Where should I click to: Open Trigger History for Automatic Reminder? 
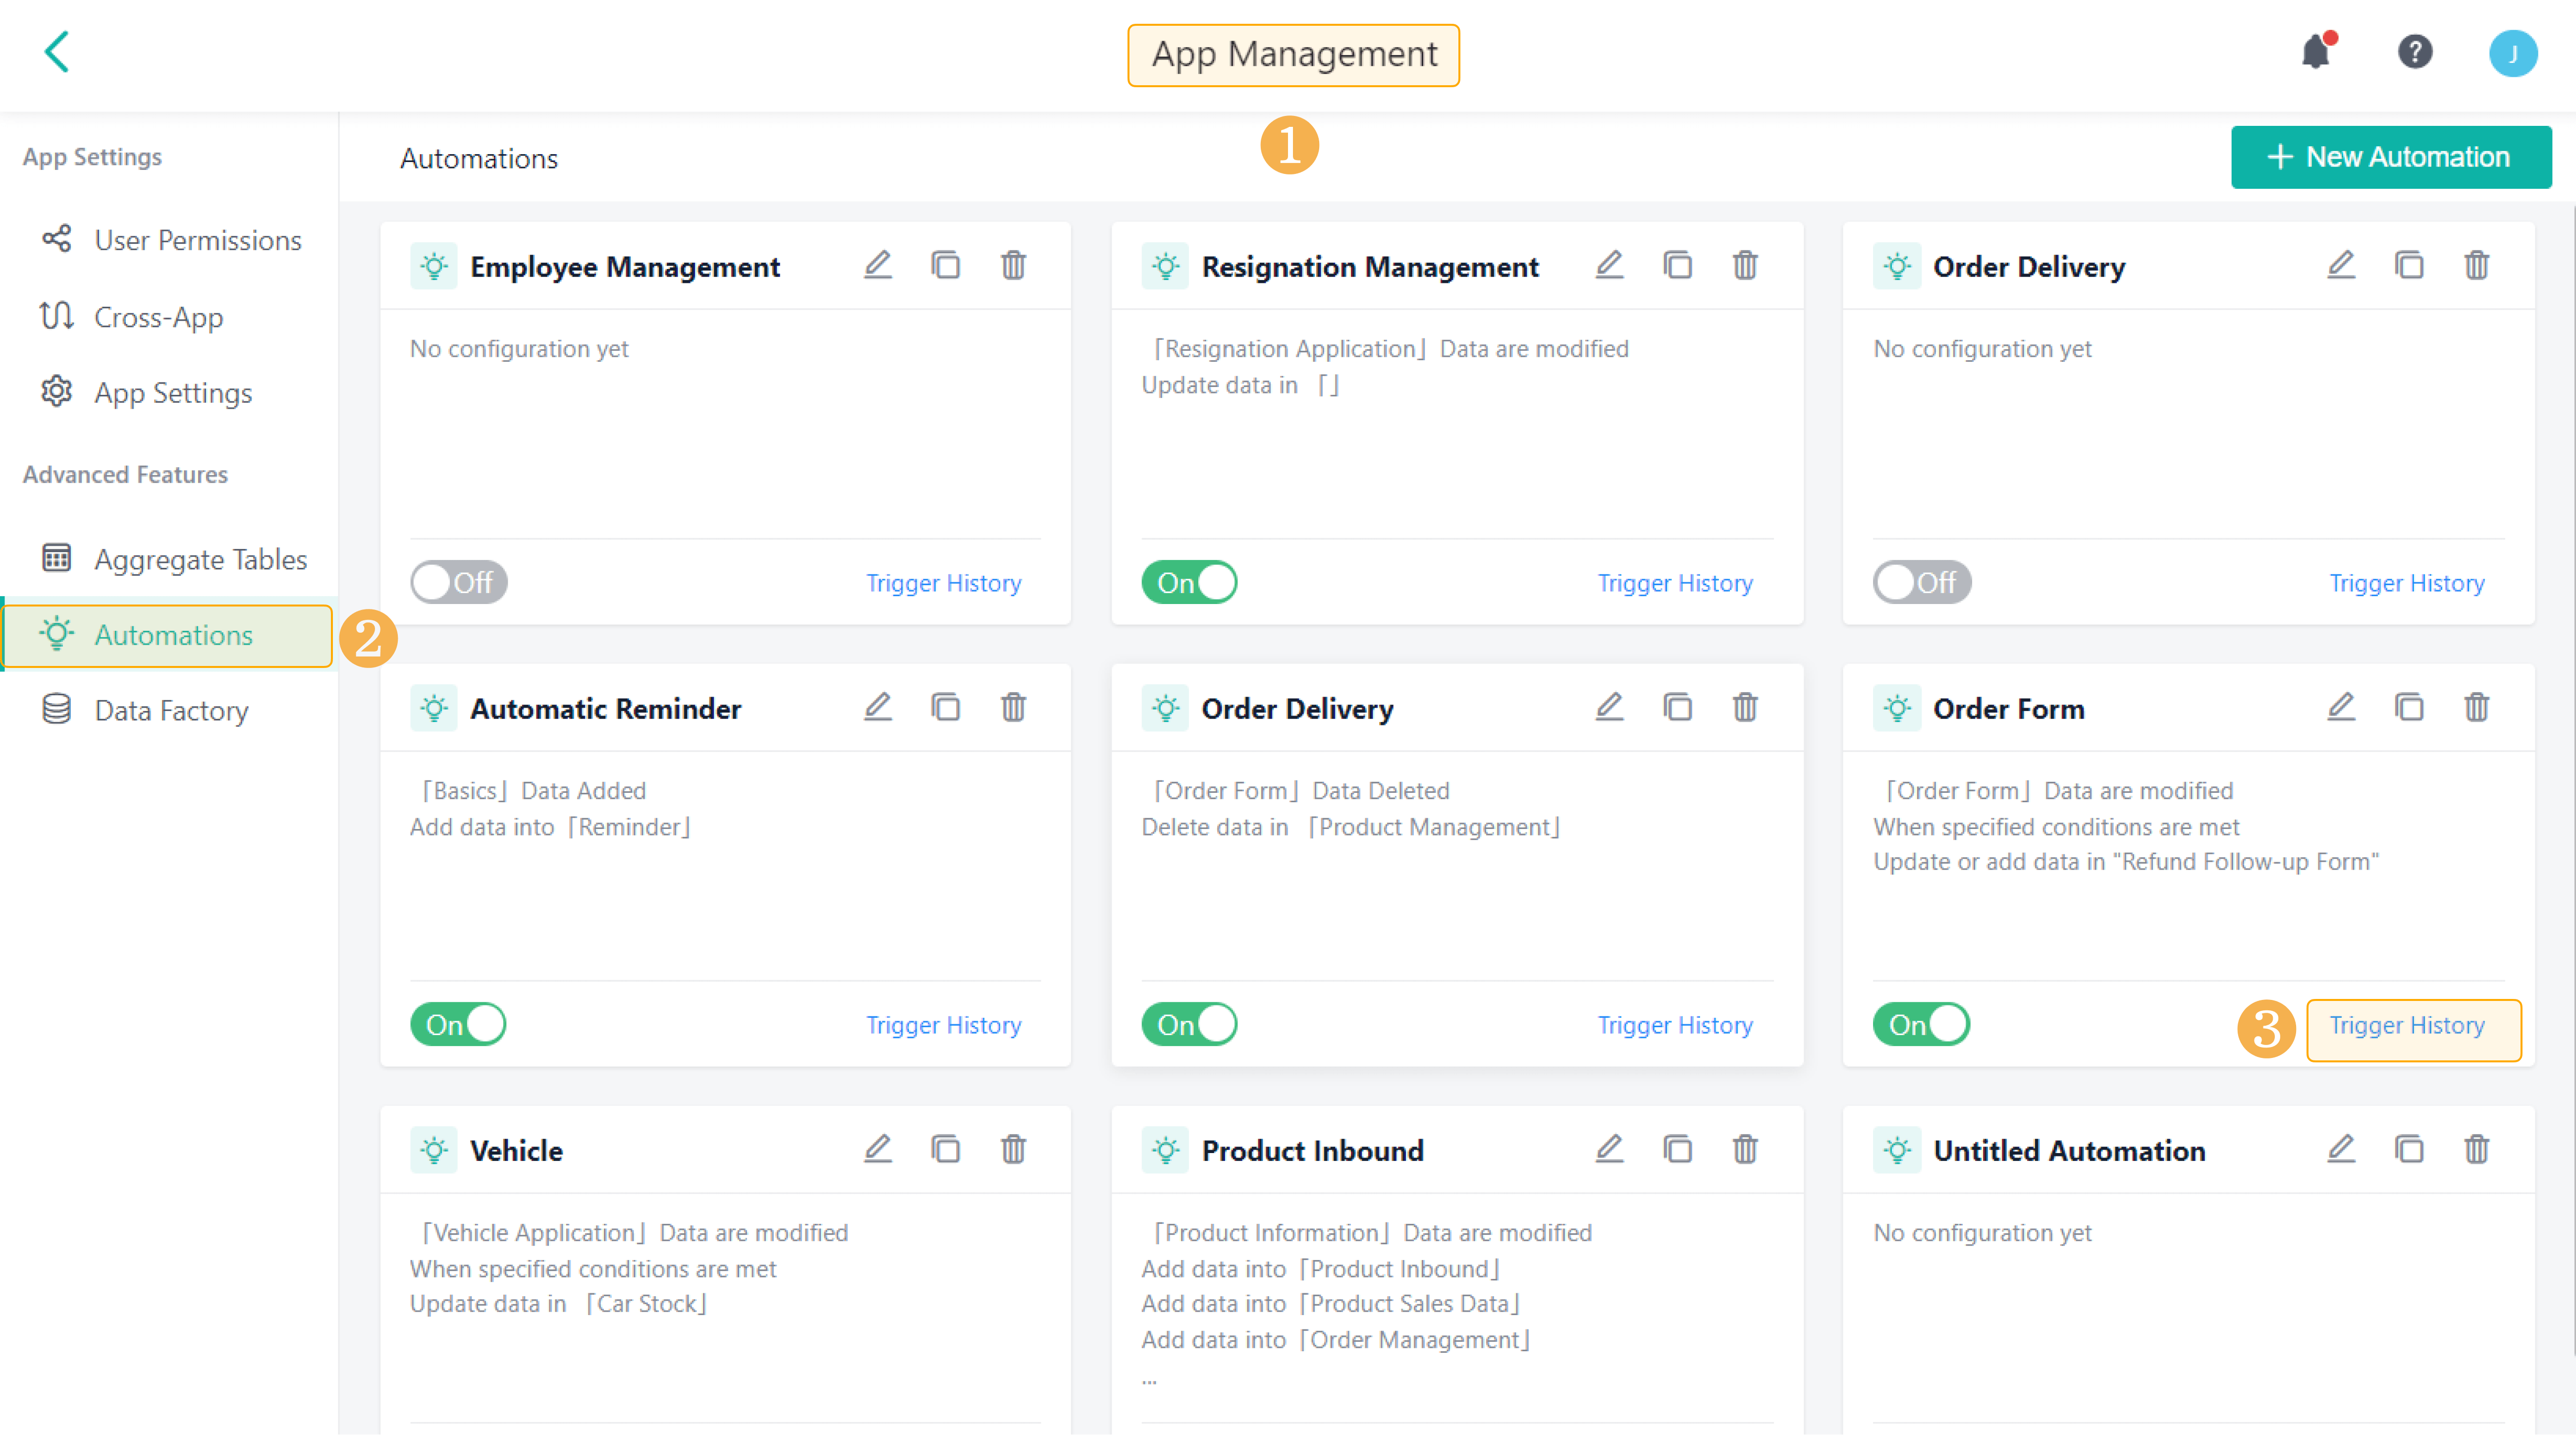[944, 1025]
